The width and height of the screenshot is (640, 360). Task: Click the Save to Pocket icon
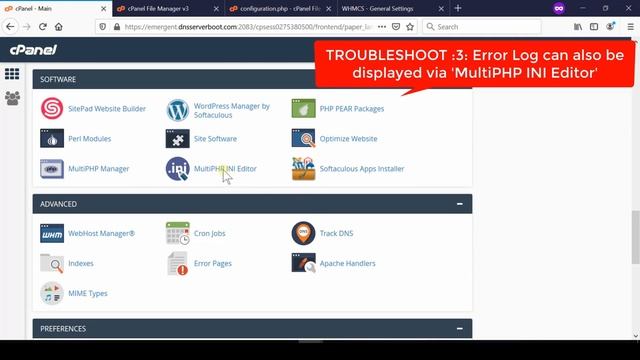(x=396, y=27)
